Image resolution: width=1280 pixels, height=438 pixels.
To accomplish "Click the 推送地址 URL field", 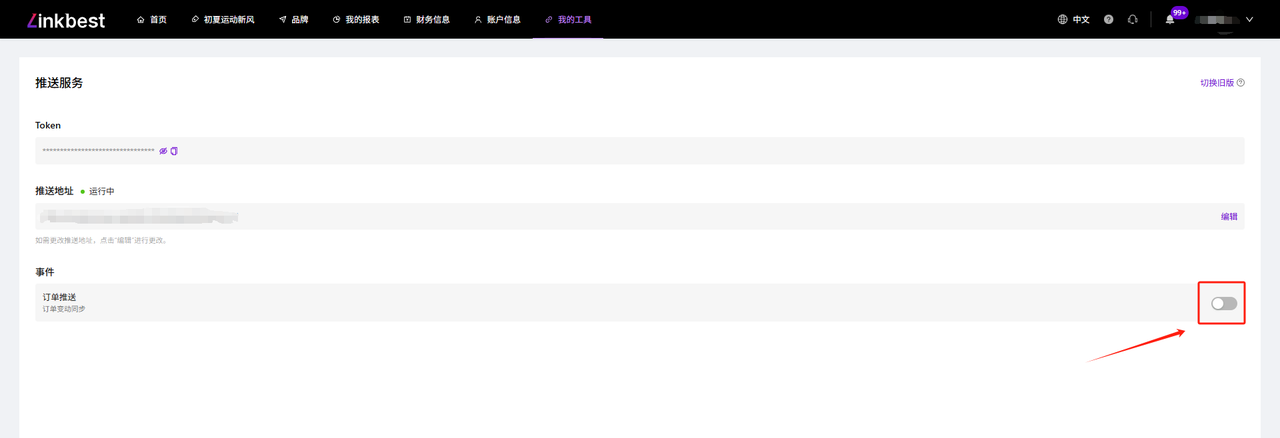I will 600,217.
